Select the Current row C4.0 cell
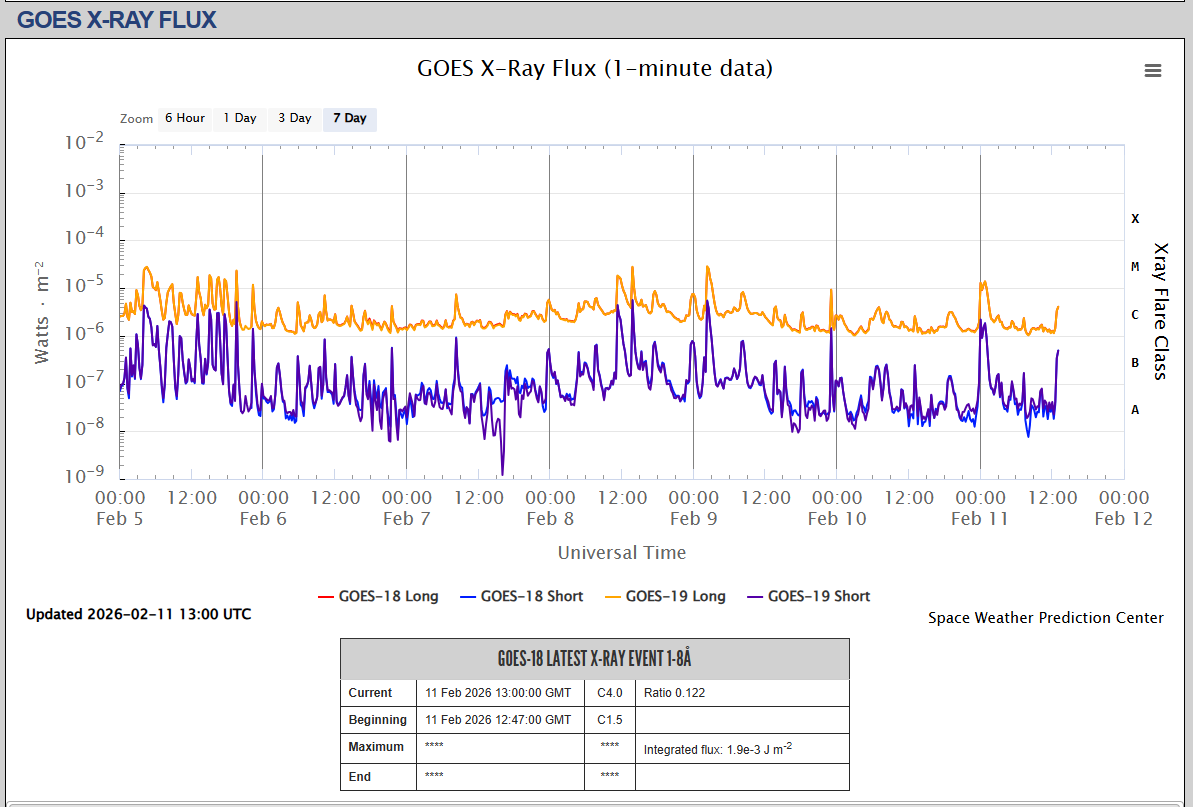The image size is (1193, 807). (610, 693)
